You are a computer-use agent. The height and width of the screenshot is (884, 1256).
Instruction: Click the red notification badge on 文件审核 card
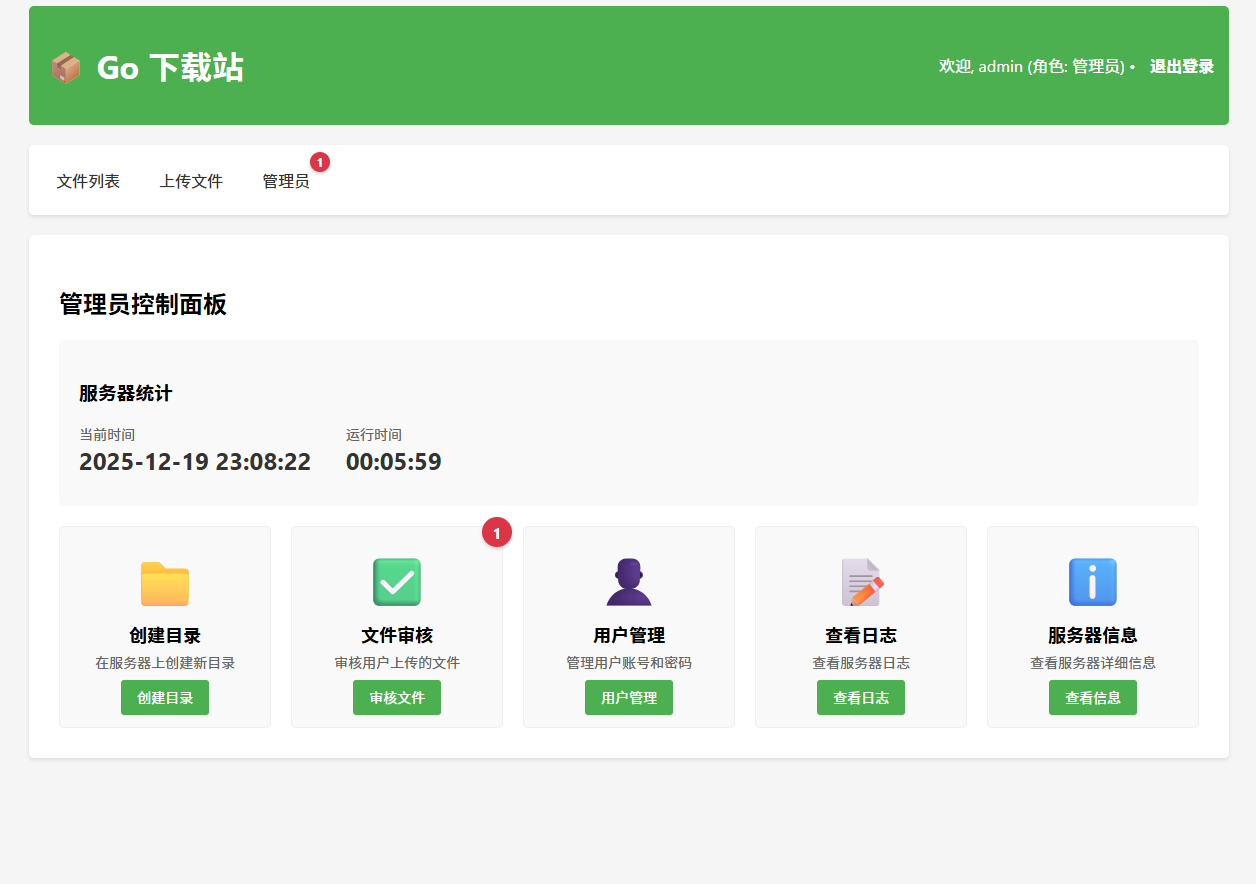pos(497,533)
